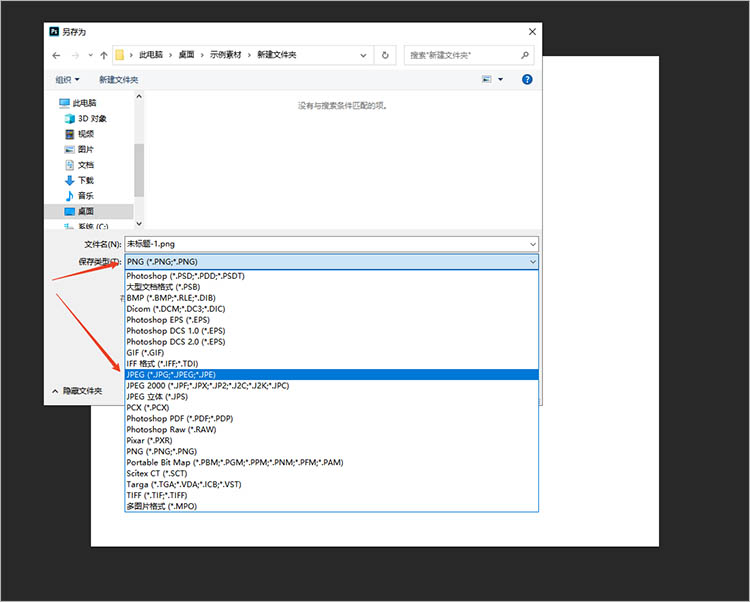Choose Dicom format option
The height and width of the screenshot is (602, 750).
tap(331, 309)
